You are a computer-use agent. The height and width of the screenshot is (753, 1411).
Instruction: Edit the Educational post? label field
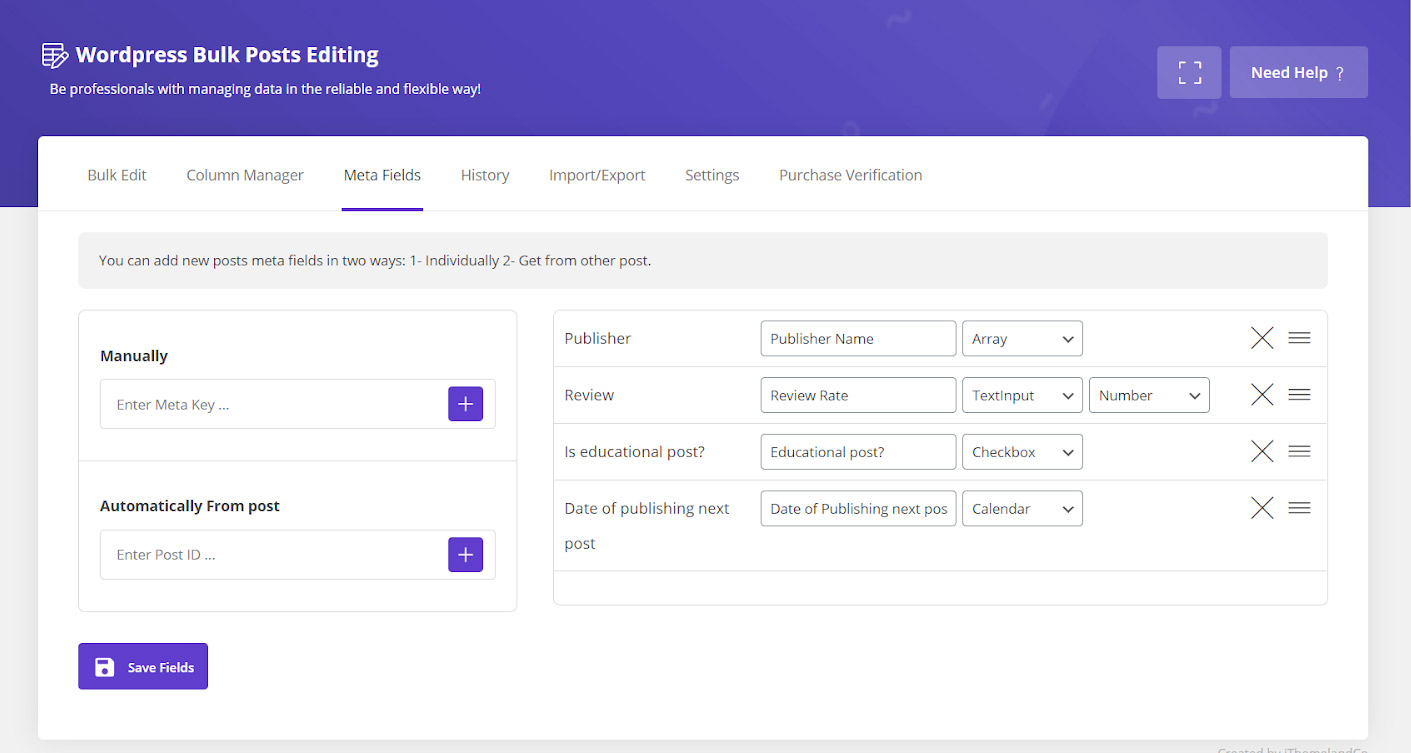pos(858,452)
